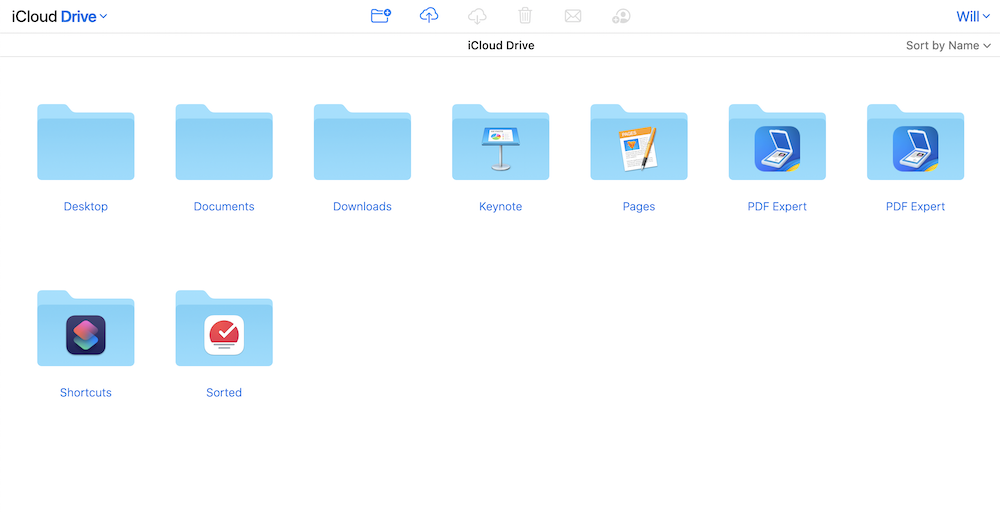Click the trash Delete icon
This screenshot has width=1000, height=512.
(x=525, y=16)
